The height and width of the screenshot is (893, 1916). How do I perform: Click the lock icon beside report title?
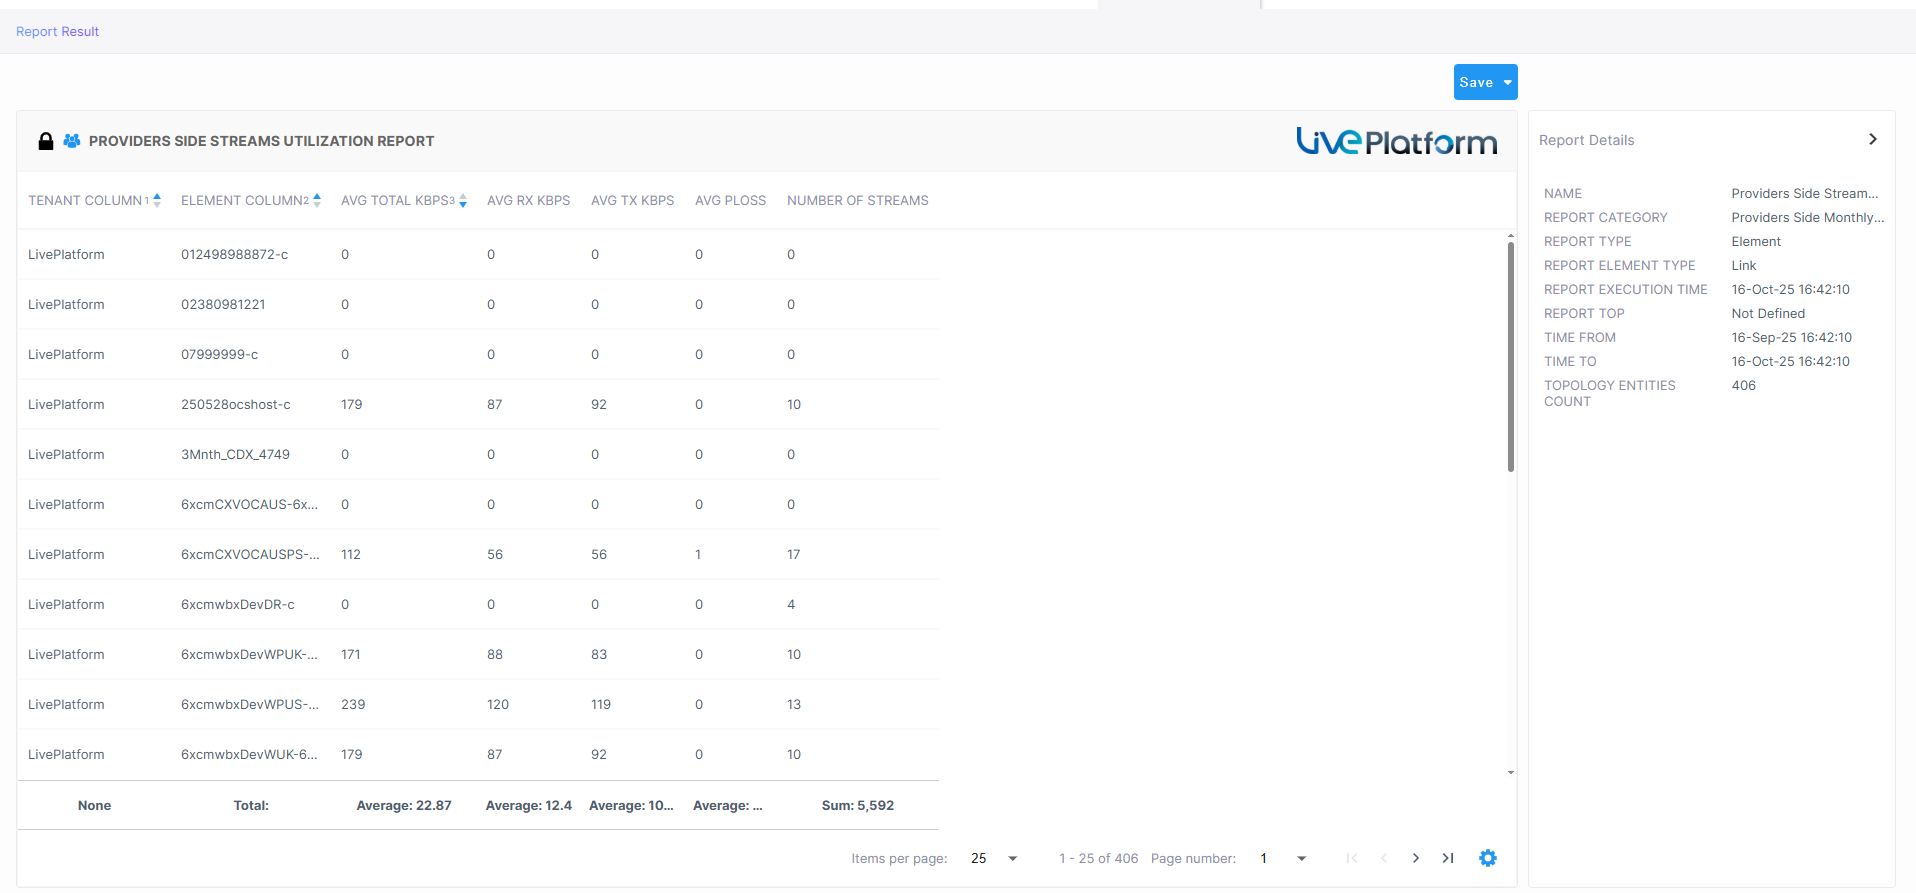coord(46,141)
